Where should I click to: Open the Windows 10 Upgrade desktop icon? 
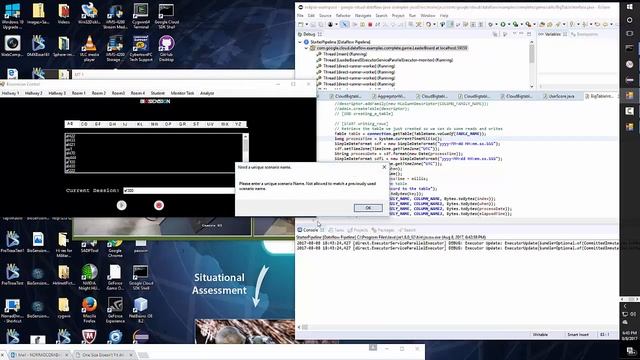pos(12,16)
